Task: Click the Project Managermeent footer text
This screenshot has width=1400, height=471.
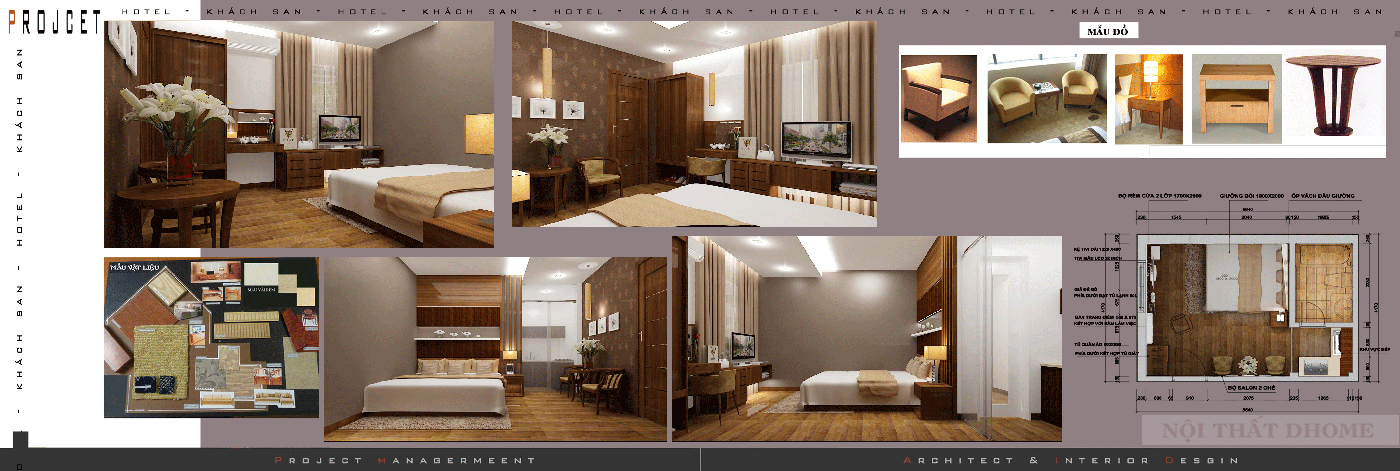Action: [405, 460]
